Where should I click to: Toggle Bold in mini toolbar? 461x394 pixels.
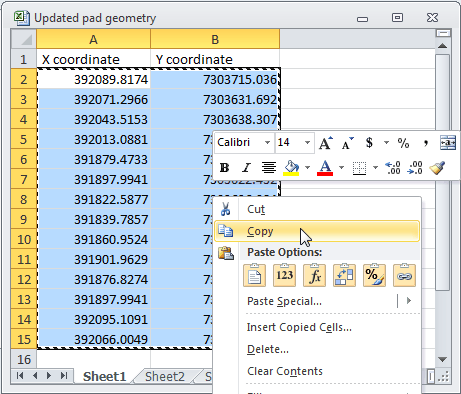pos(224,168)
